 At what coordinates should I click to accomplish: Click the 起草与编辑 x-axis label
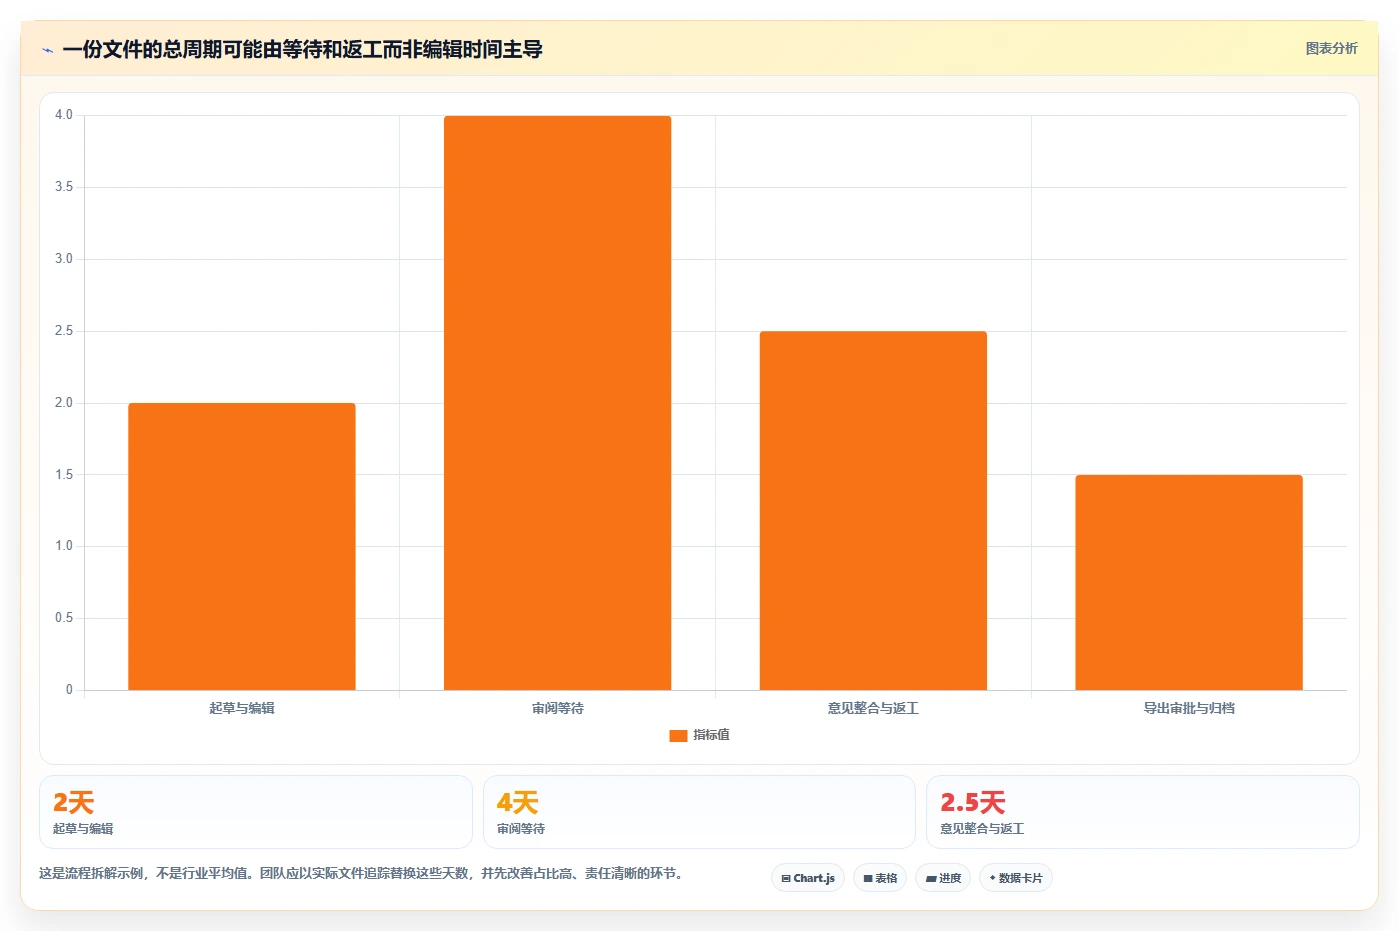point(242,708)
